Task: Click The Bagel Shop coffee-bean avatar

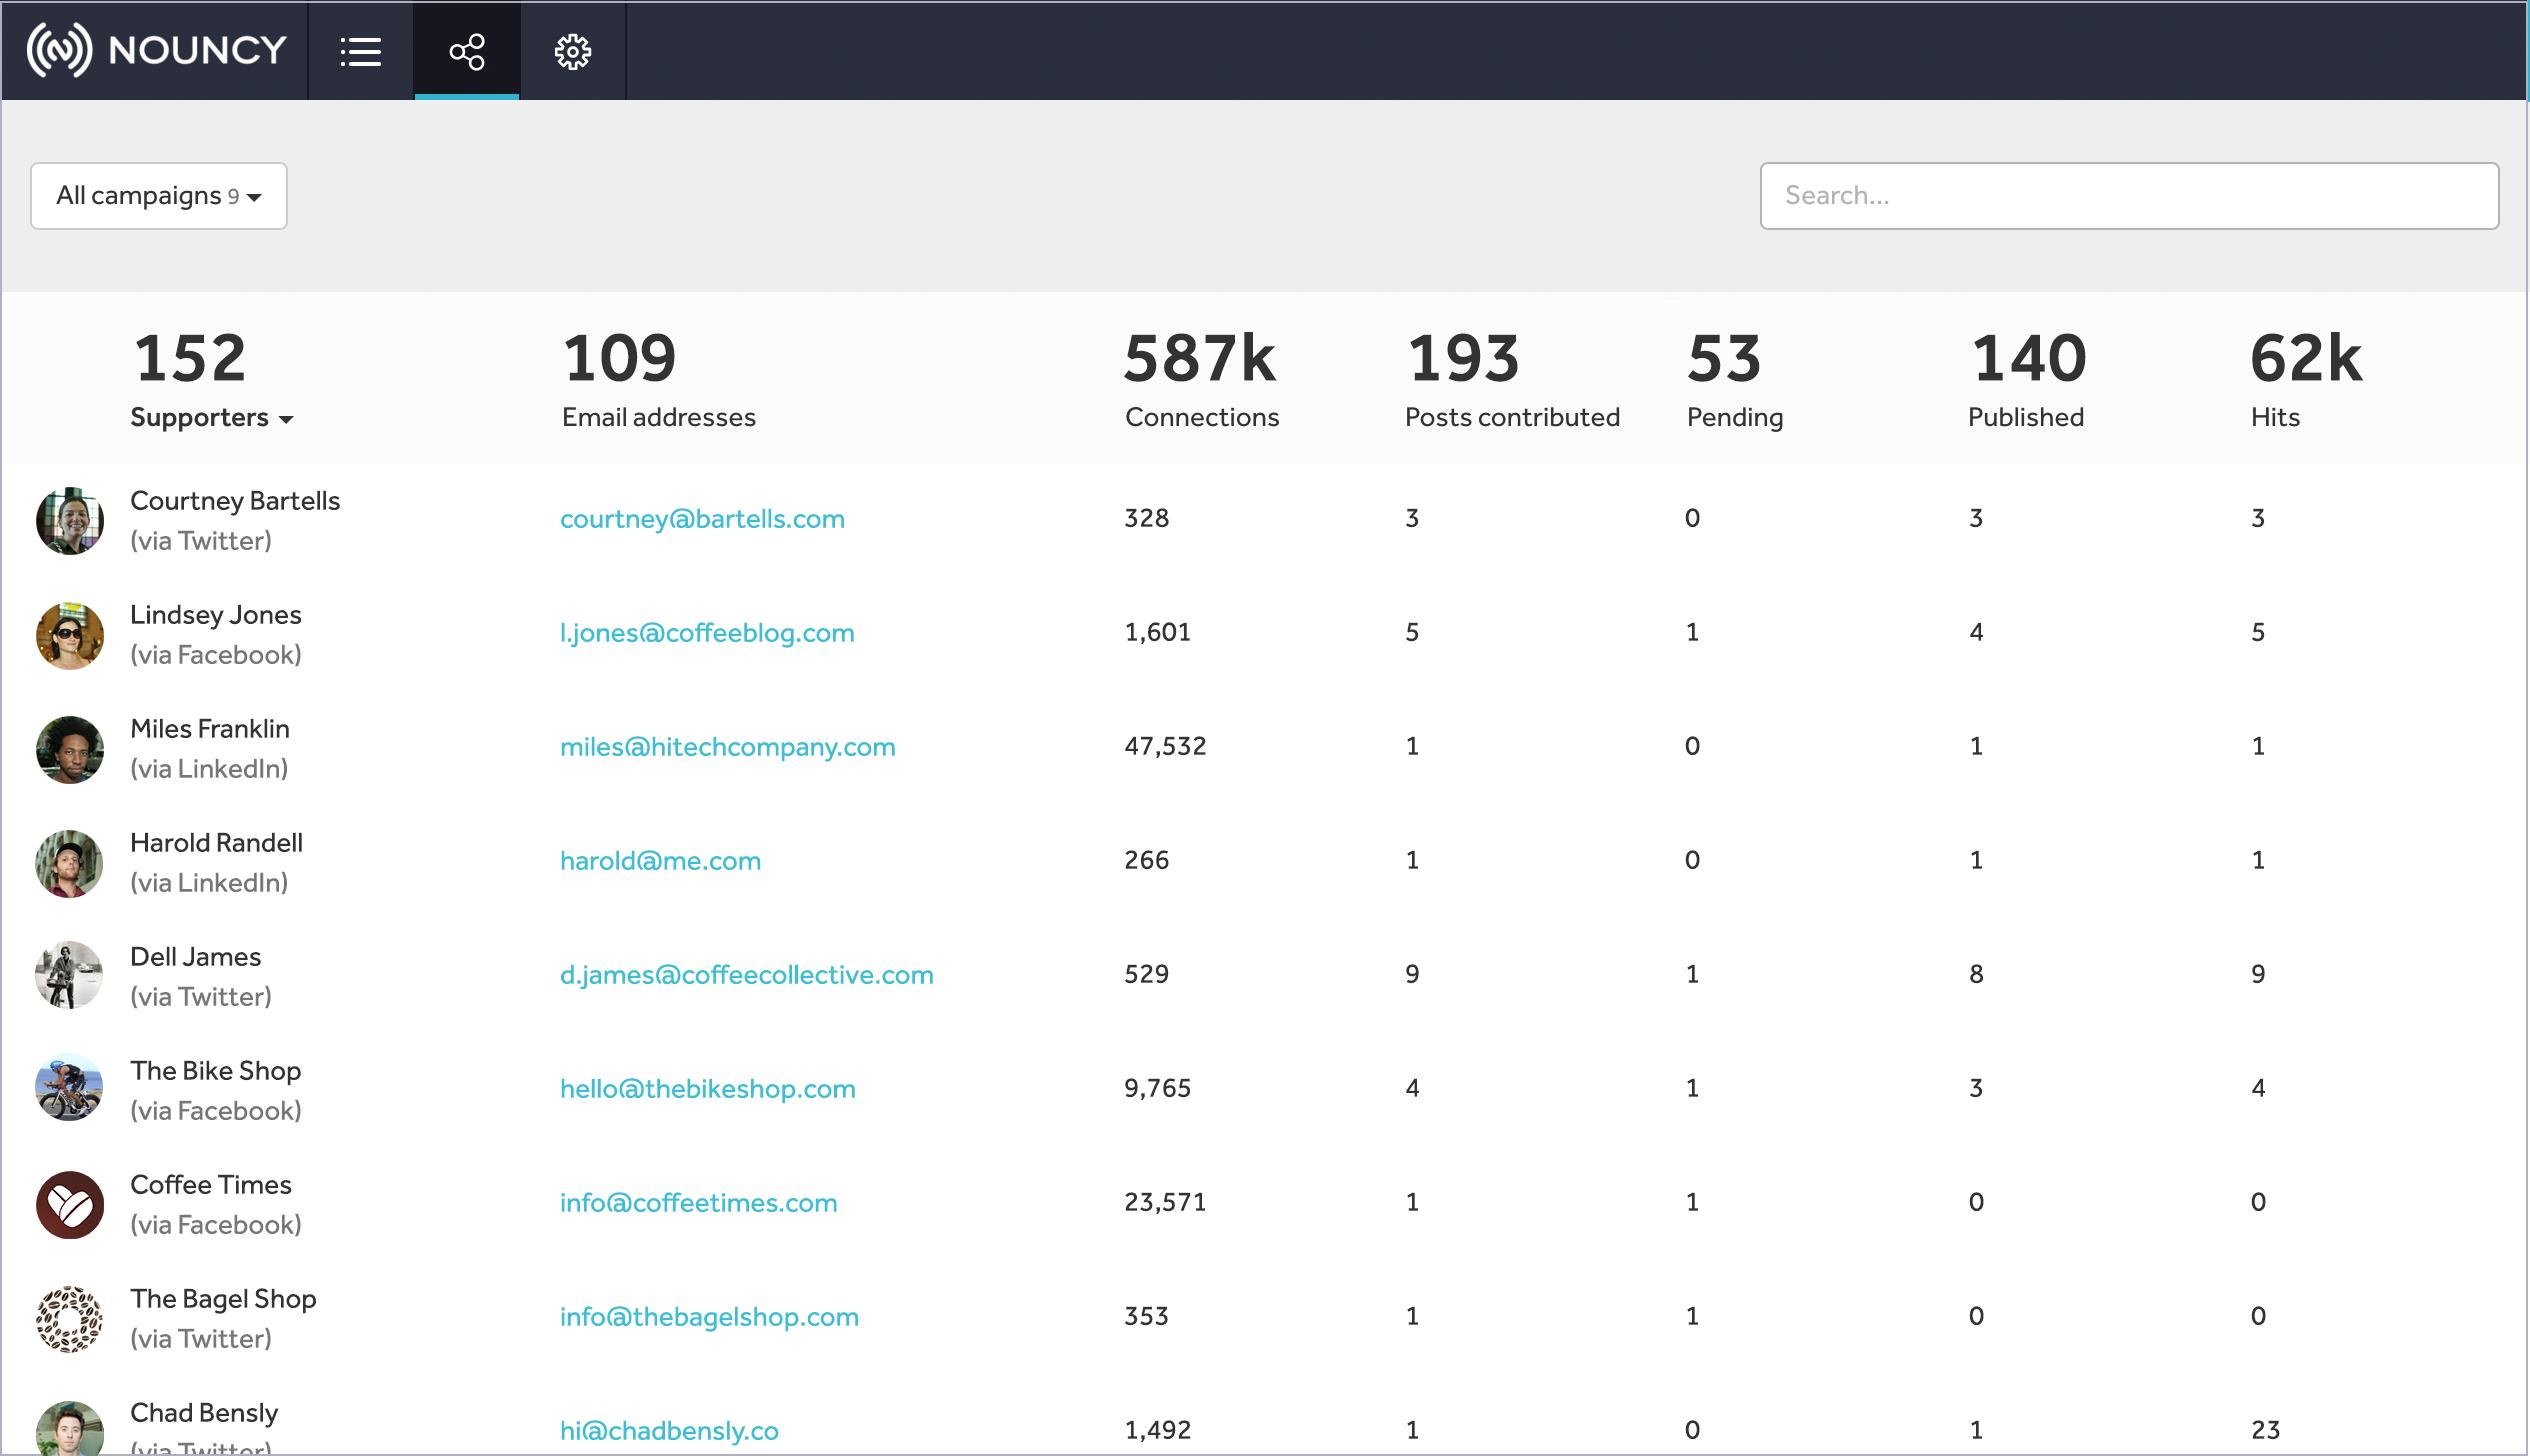Action: (70, 1318)
